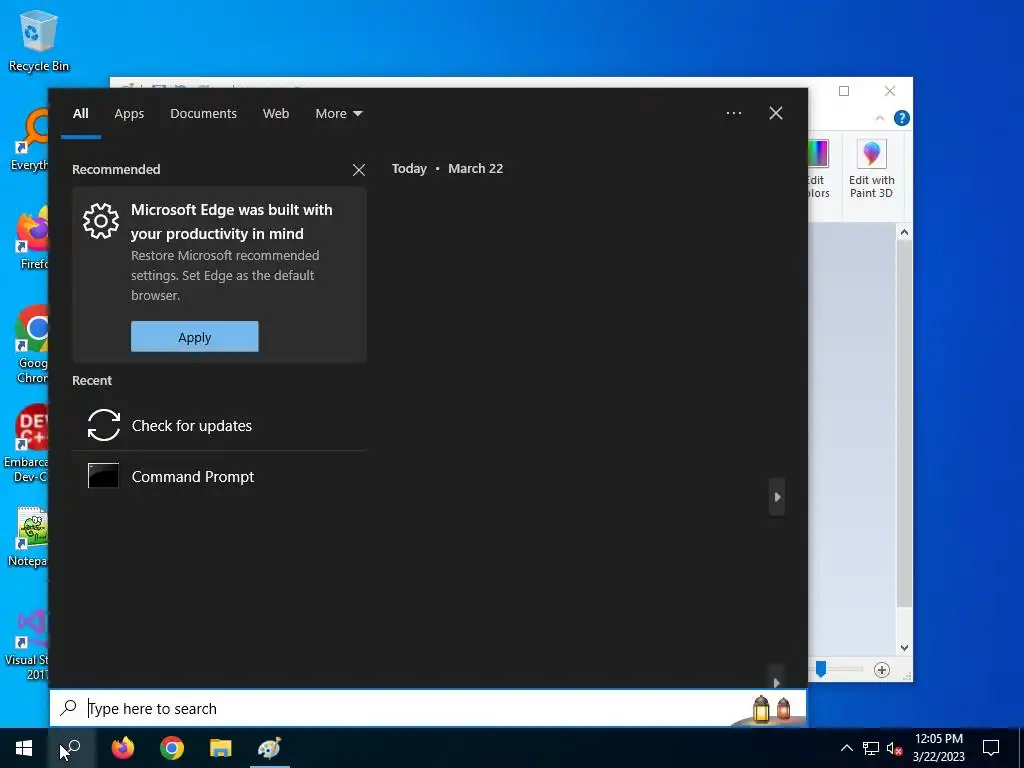Click the muted volume tray icon
Screen dimensions: 1024x768
pos(894,748)
